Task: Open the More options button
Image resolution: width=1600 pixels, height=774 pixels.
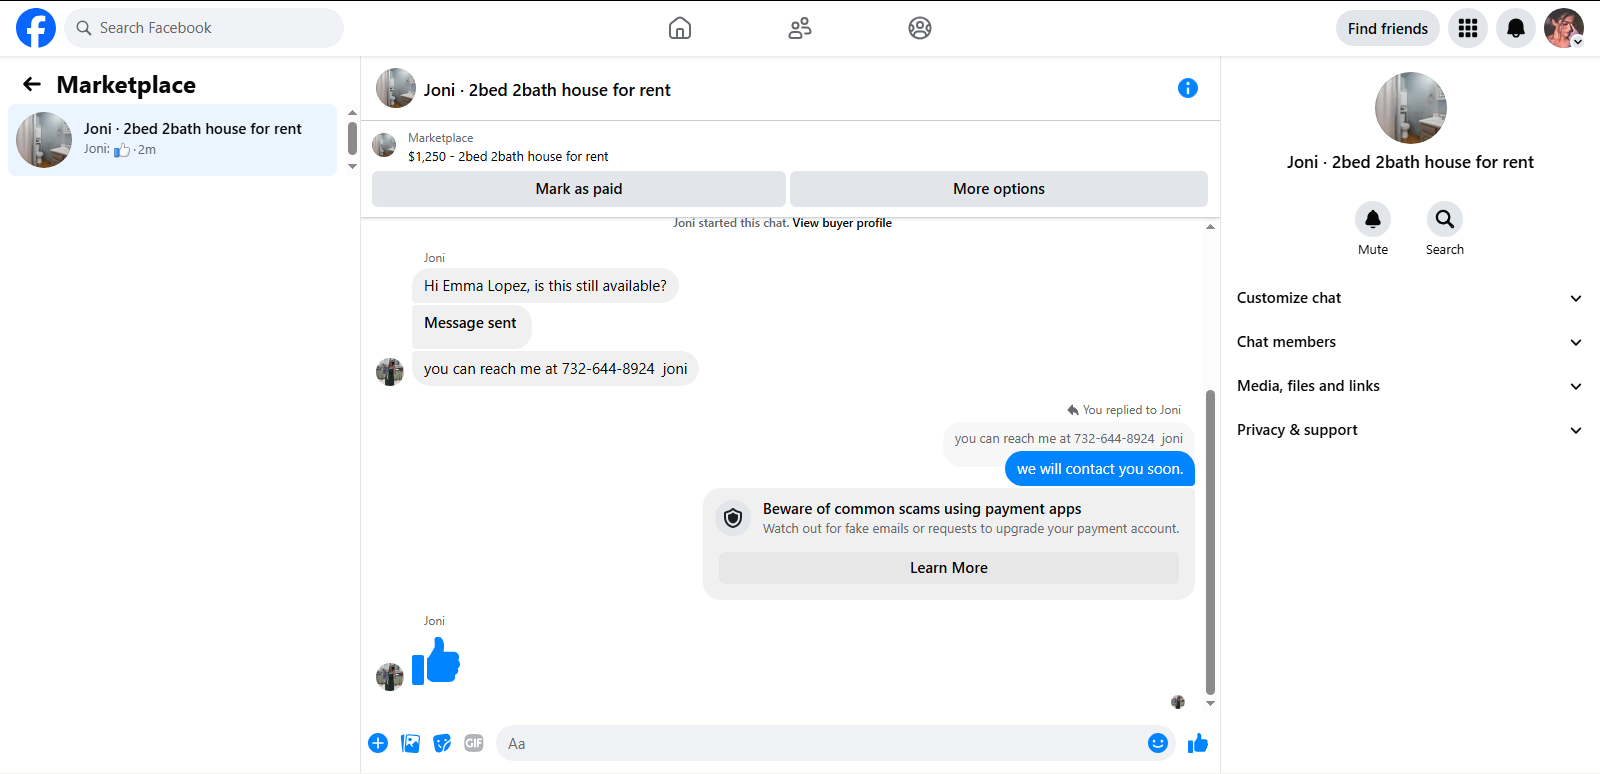Action: tap(999, 189)
